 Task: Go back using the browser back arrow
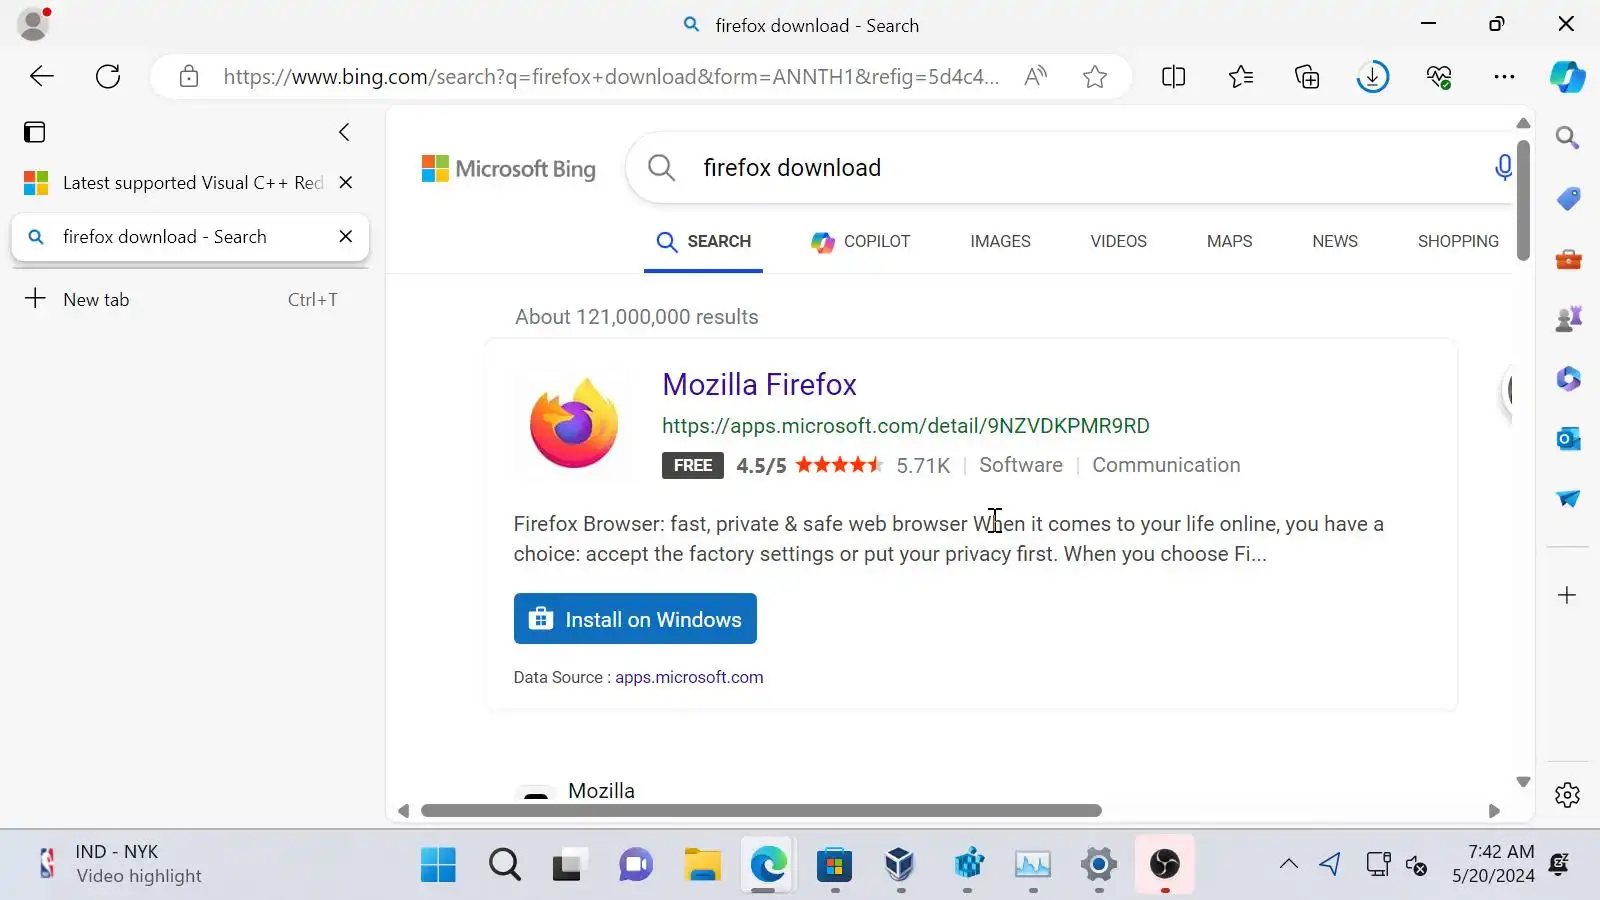pyautogui.click(x=42, y=77)
